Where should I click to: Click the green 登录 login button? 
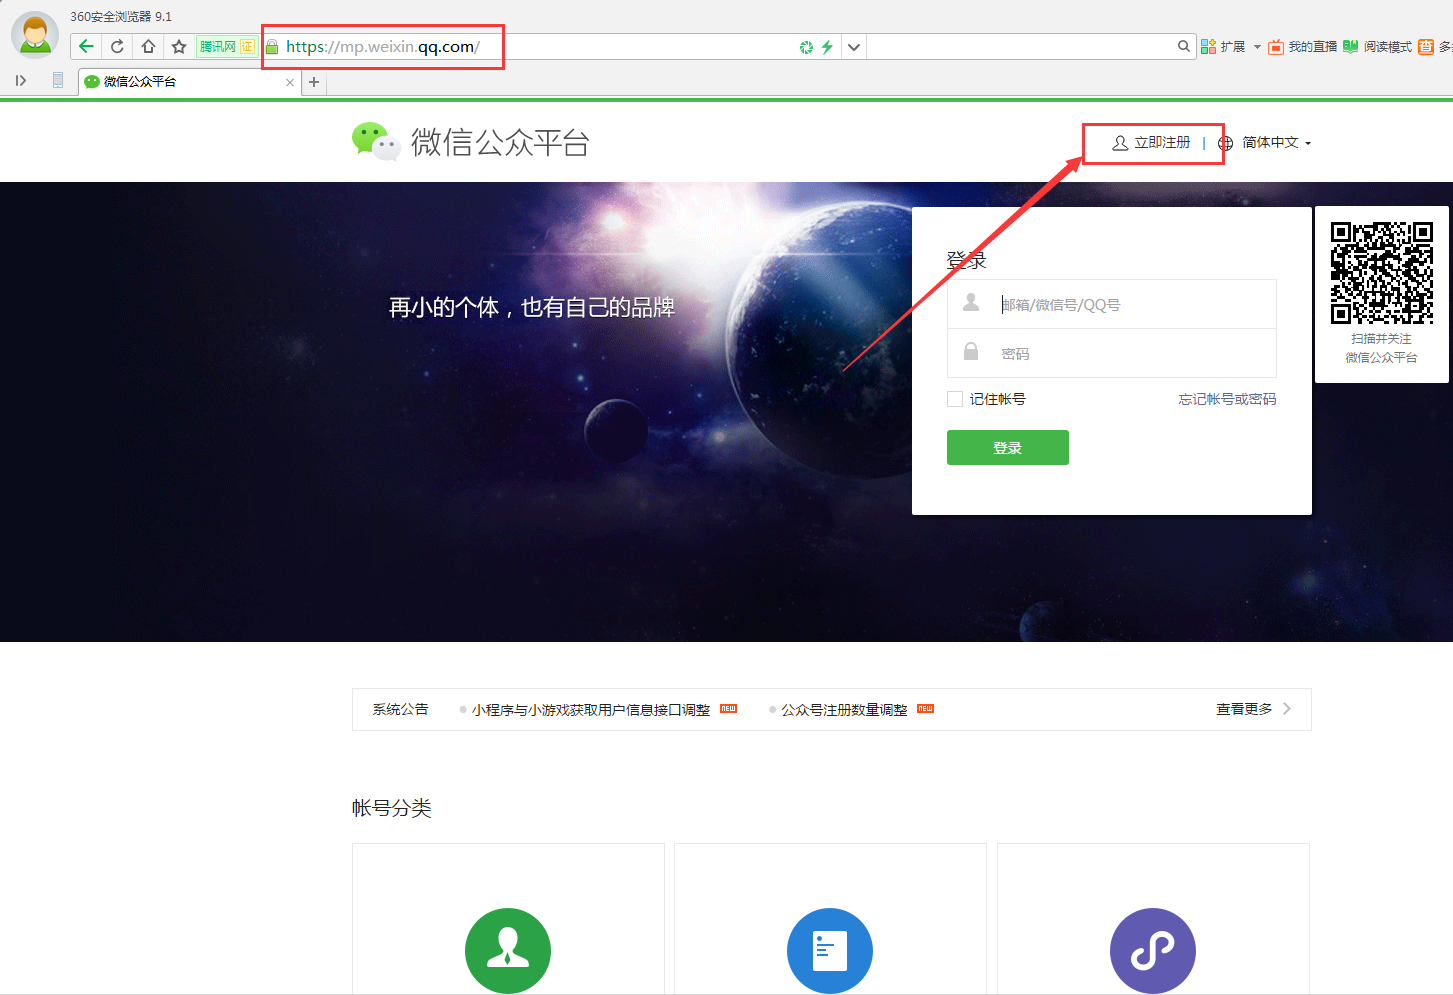click(x=1007, y=448)
